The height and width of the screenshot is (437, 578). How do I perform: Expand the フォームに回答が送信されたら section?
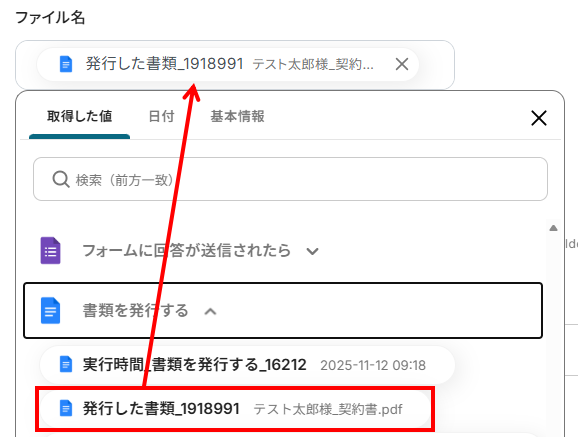coord(187,251)
